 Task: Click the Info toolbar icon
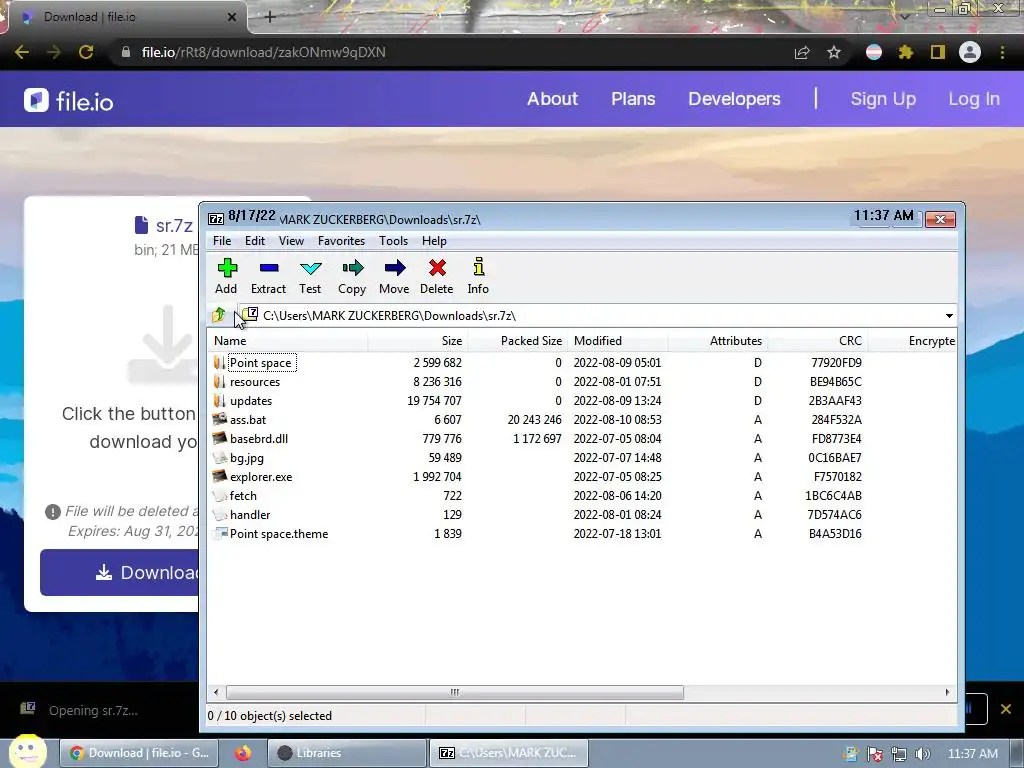[x=478, y=276]
